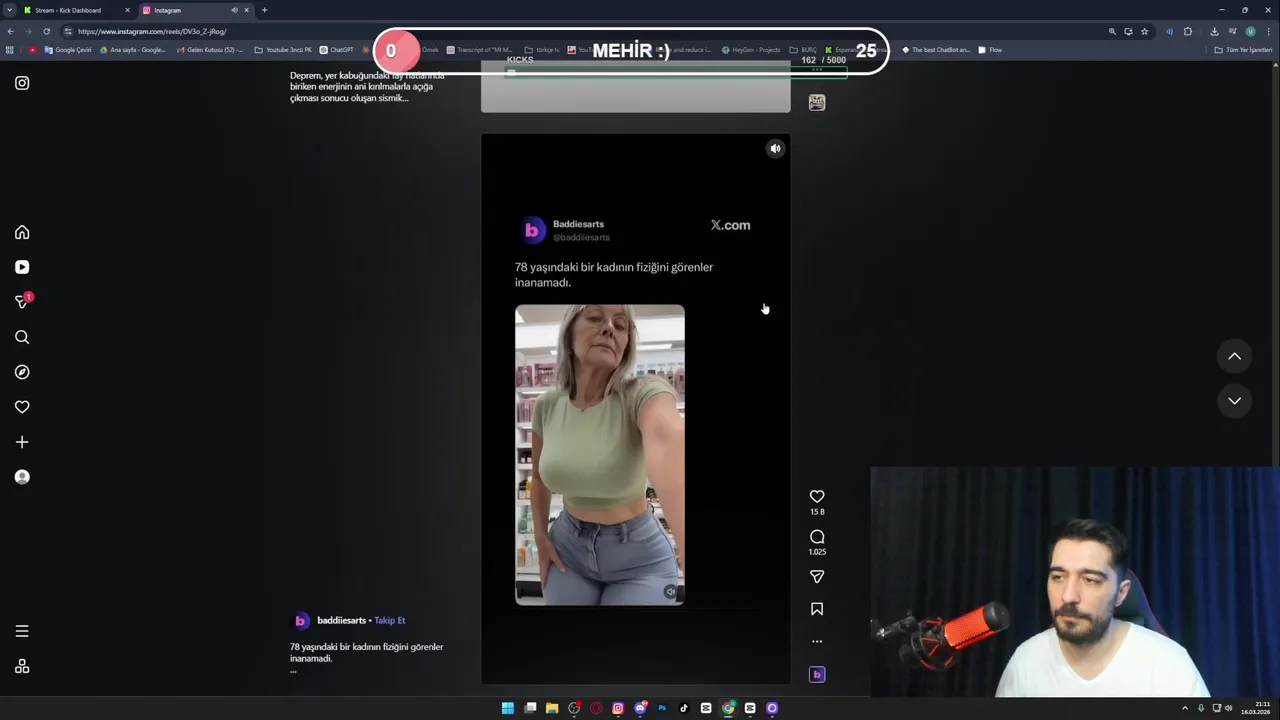Open Explore compass icon

click(x=22, y=372)
